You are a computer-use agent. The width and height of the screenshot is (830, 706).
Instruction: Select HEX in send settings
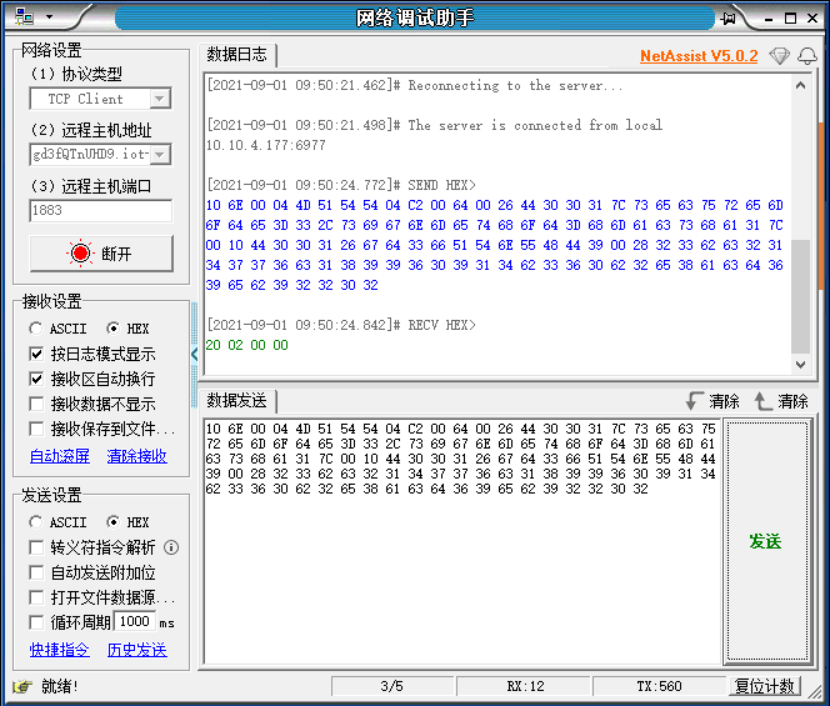point(128,522)
